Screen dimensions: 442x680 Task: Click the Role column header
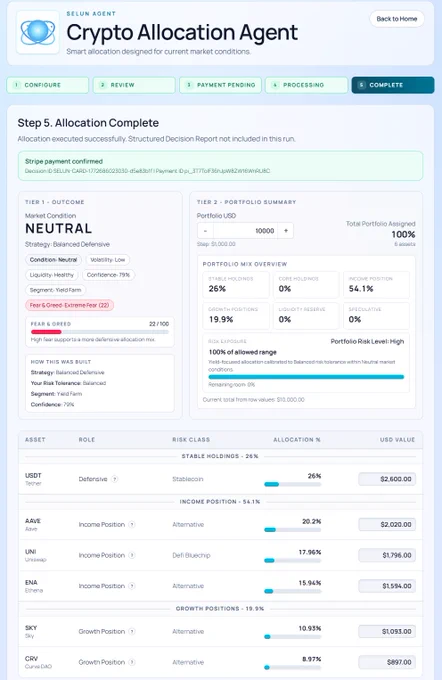point(87,440)
